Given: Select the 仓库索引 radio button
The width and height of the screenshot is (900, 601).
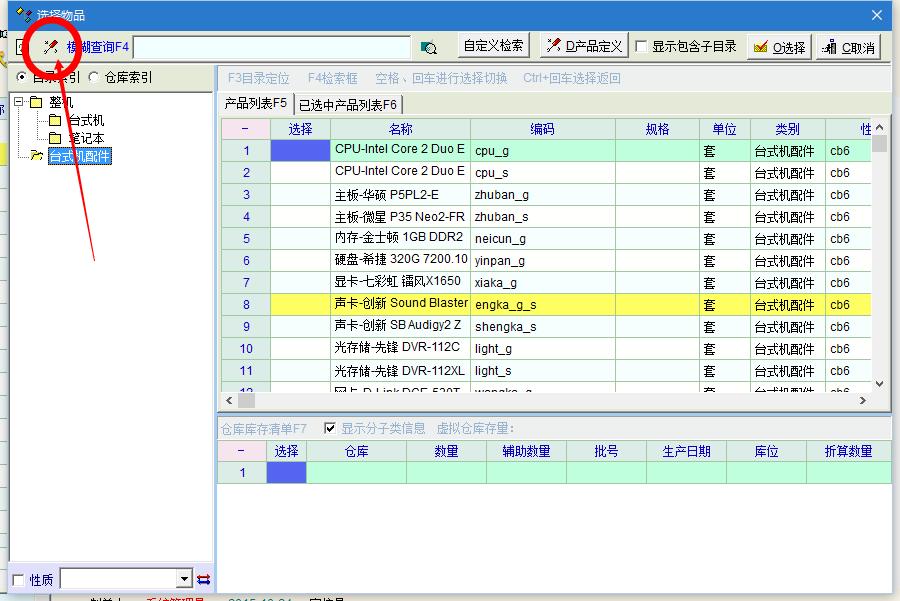Looking at the screenshot, I should click(95, 77).
